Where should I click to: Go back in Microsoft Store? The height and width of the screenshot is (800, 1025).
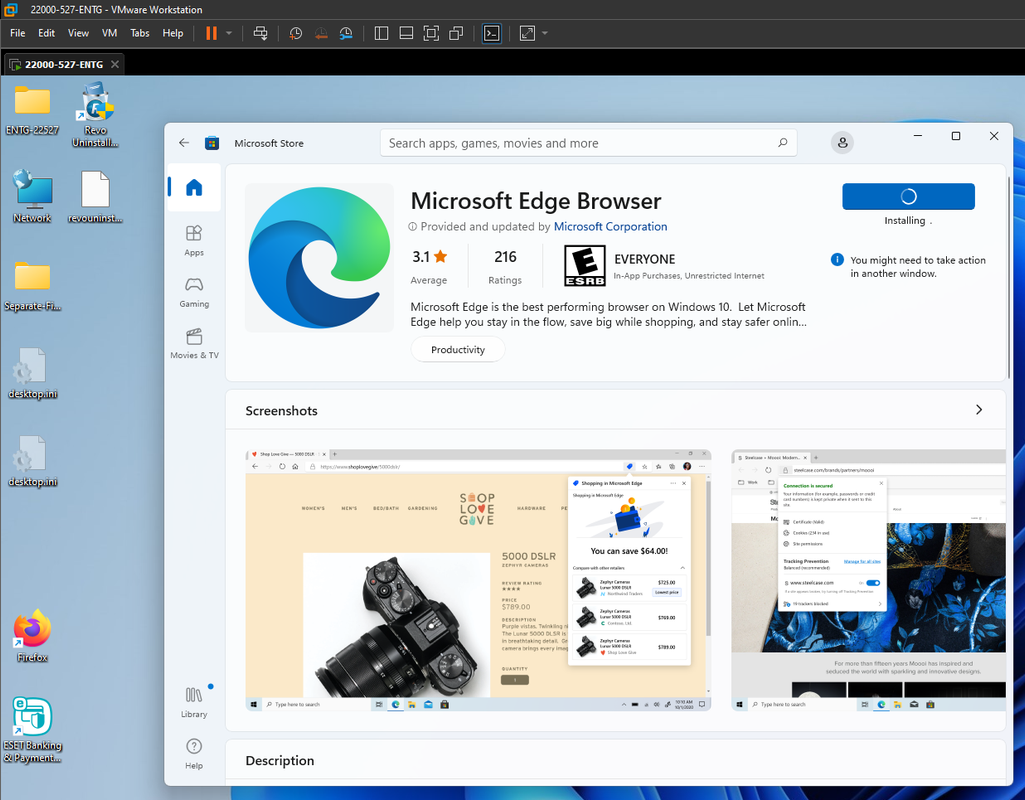(184, 142)
